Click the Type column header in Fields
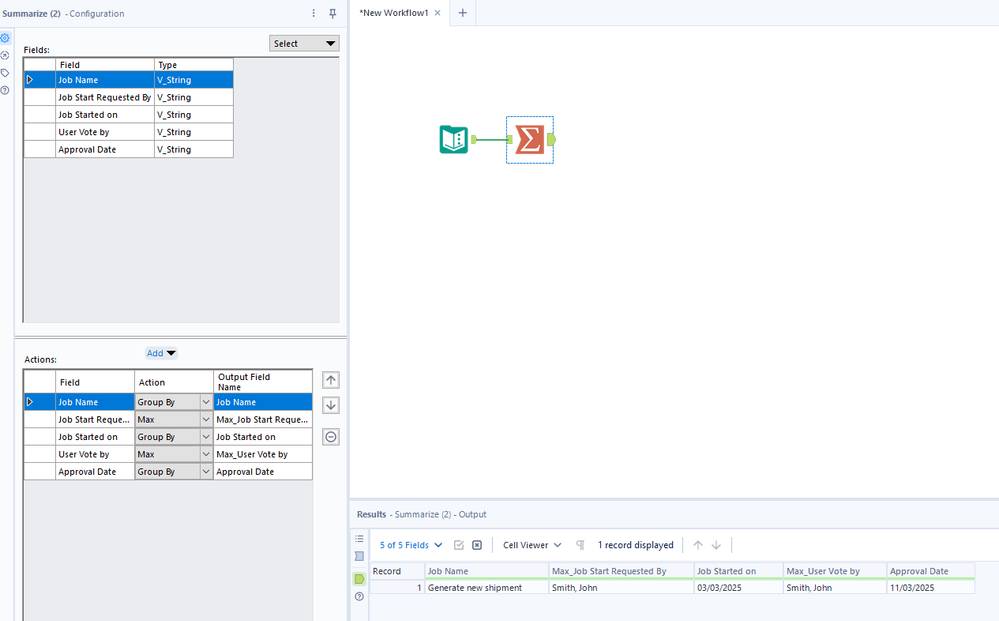This screenshot has height=621, width=999. [x=194, y=65]
